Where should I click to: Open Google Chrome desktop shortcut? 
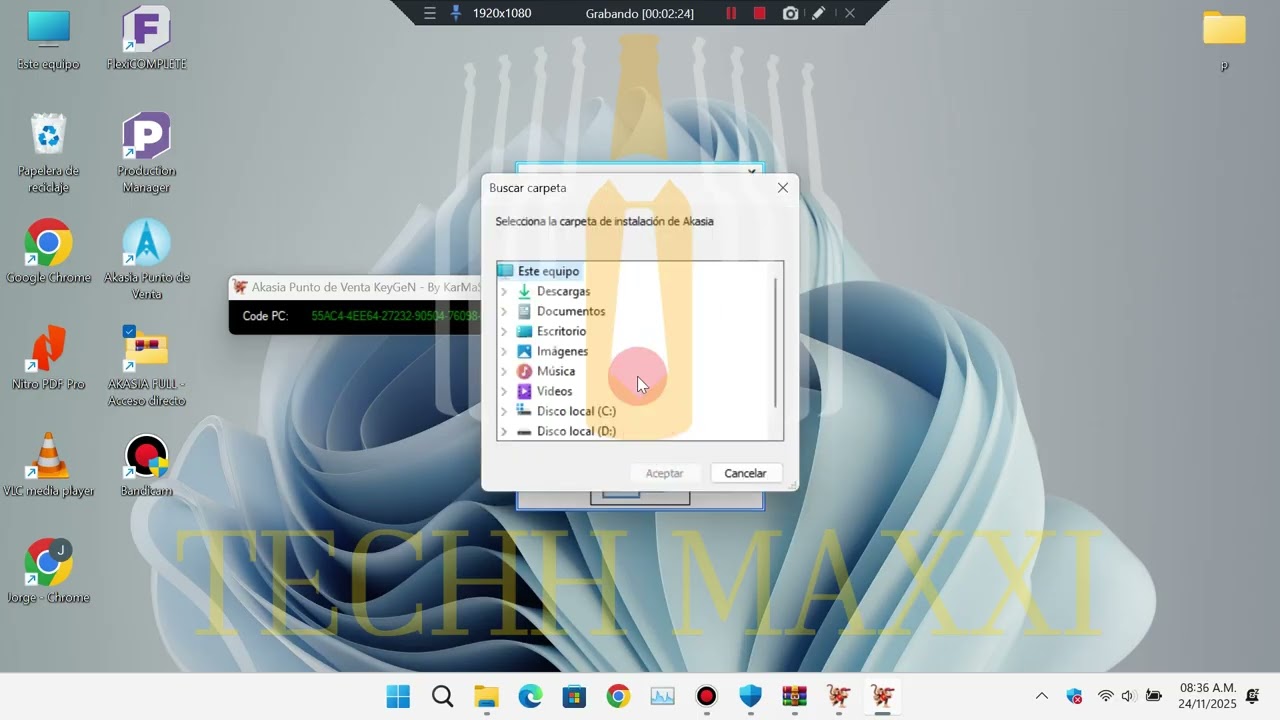tap(48, 252)
